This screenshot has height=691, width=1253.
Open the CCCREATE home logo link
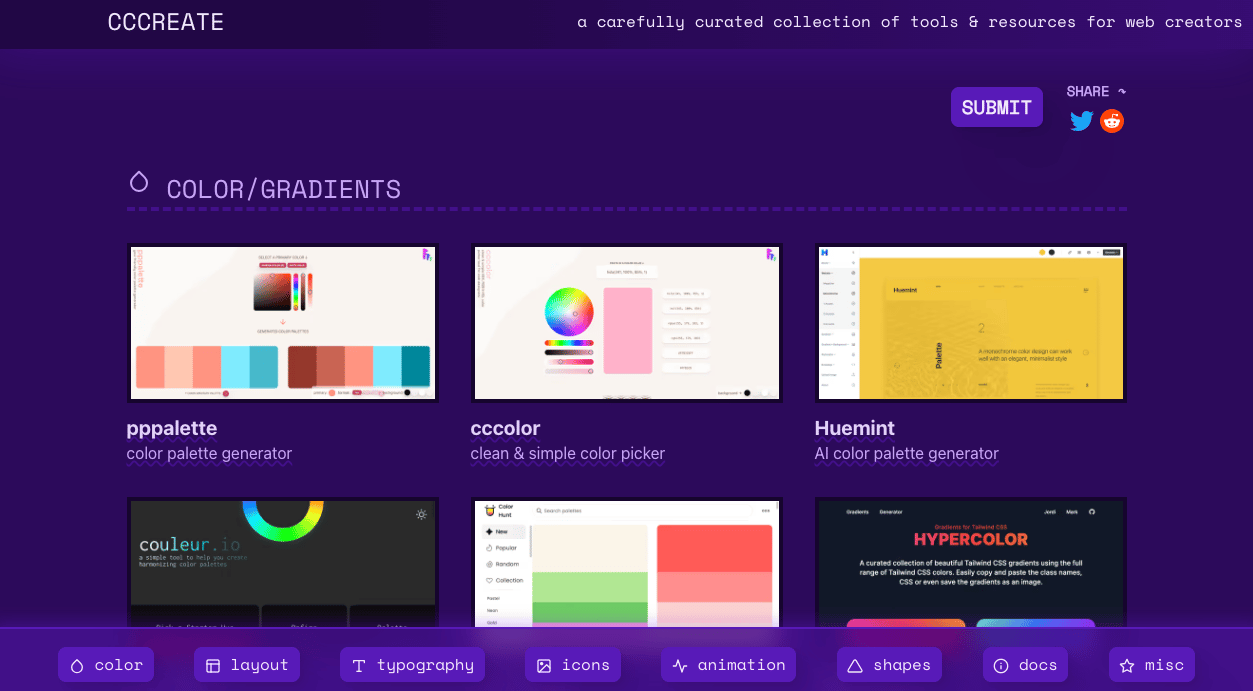coord(166,22)
